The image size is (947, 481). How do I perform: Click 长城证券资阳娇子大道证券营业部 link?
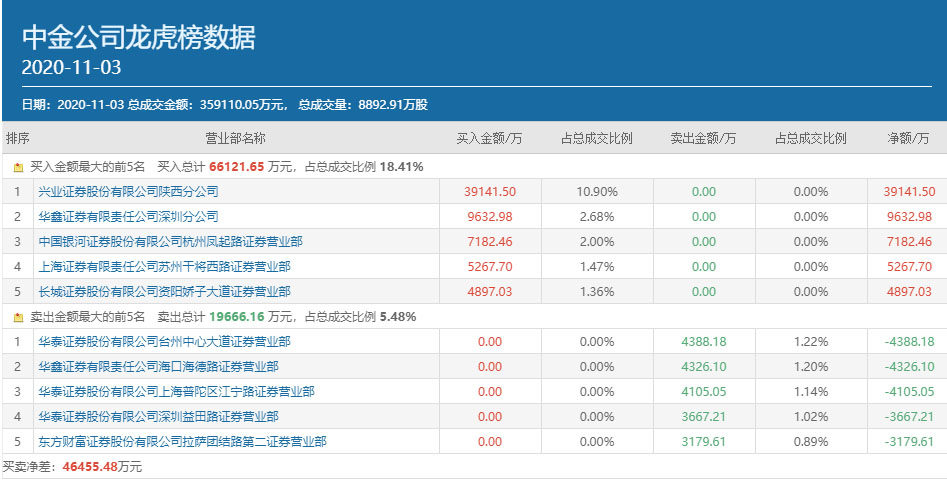(x=164, y=291)
